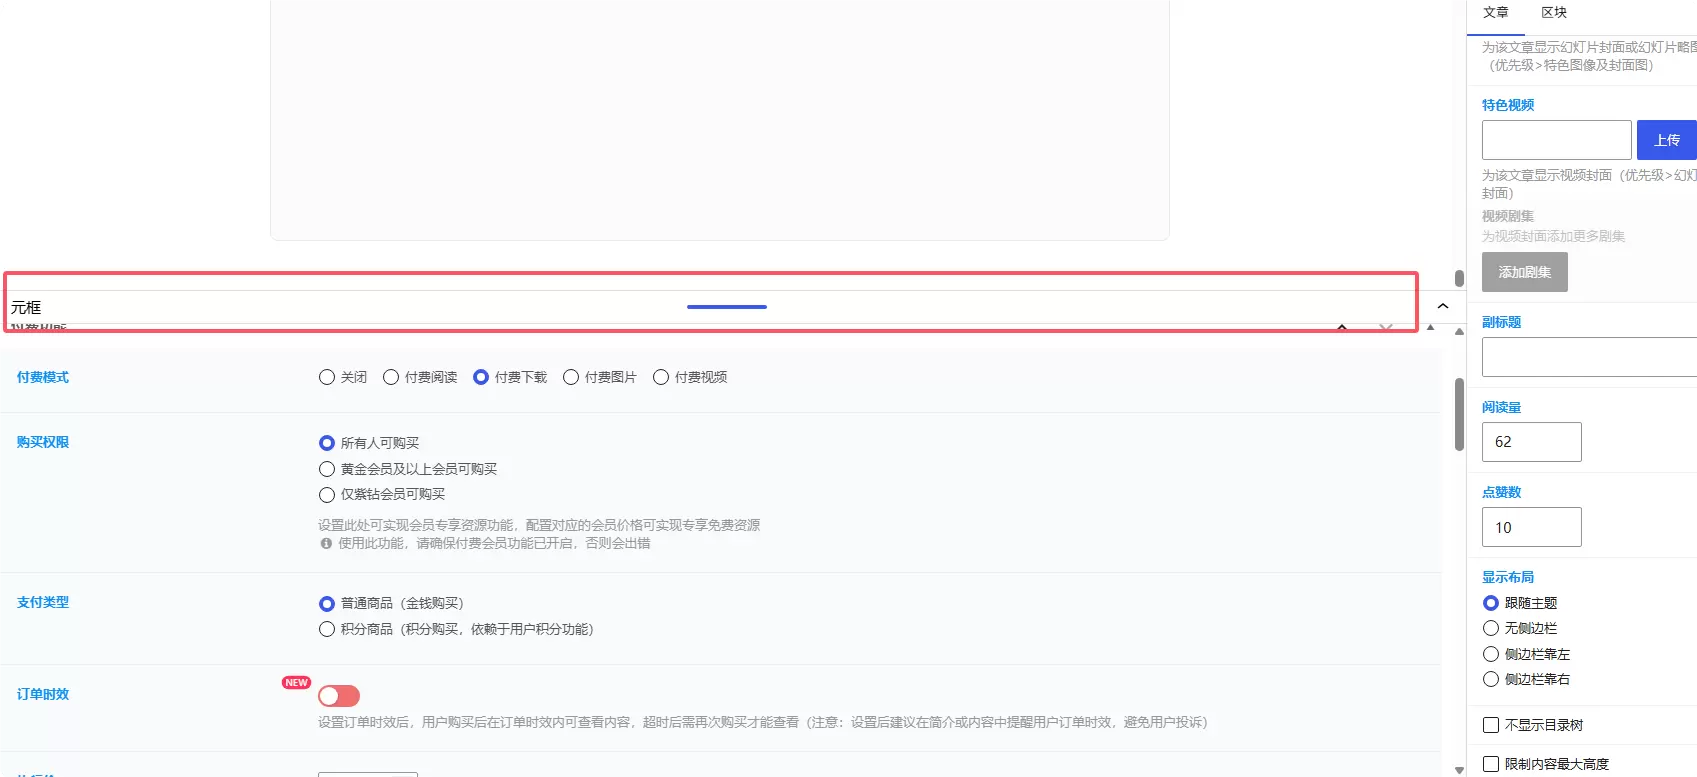Click the 购买权限 label
Screen dimensions: 1697x777
point(43,442)
